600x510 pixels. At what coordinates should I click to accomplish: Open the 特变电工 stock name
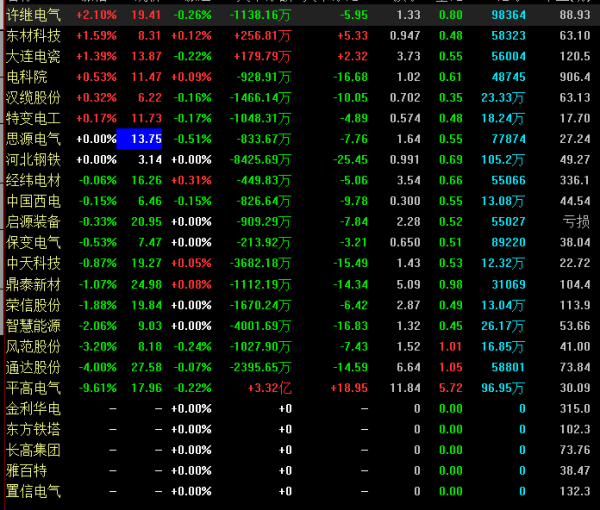click(x=33, y=119)
